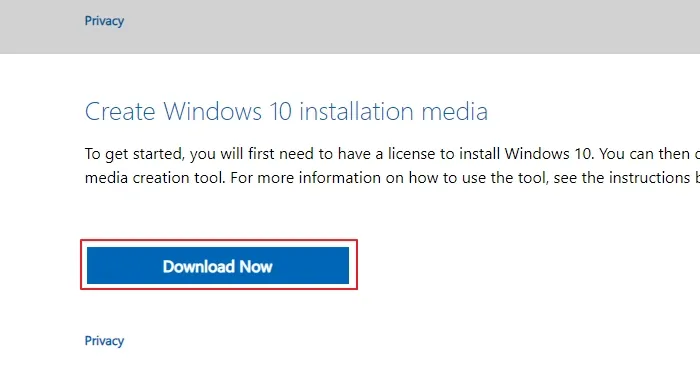Click the word 'Now' on the blue button
Viewport: 700px width, 374px height.
click(x=256, y=266)
